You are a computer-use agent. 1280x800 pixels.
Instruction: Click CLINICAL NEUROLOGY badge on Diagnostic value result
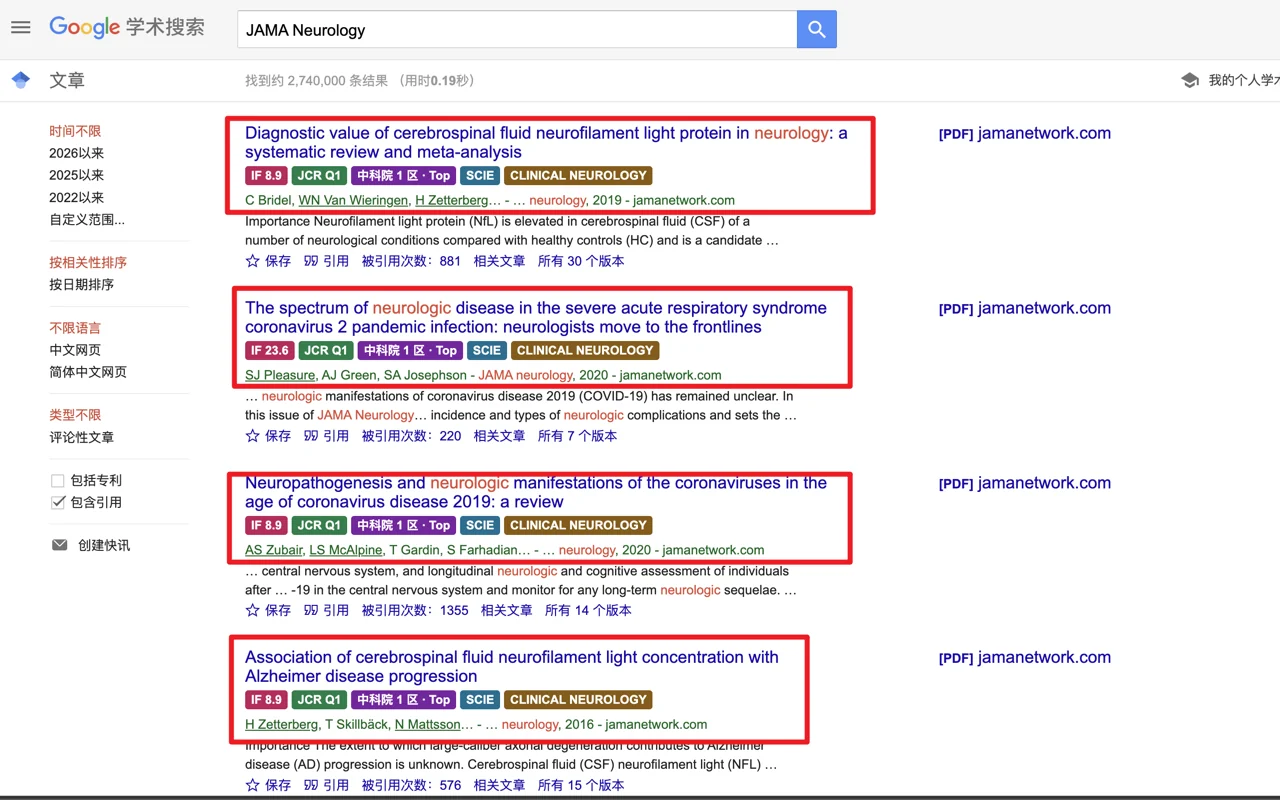point(578,175)
